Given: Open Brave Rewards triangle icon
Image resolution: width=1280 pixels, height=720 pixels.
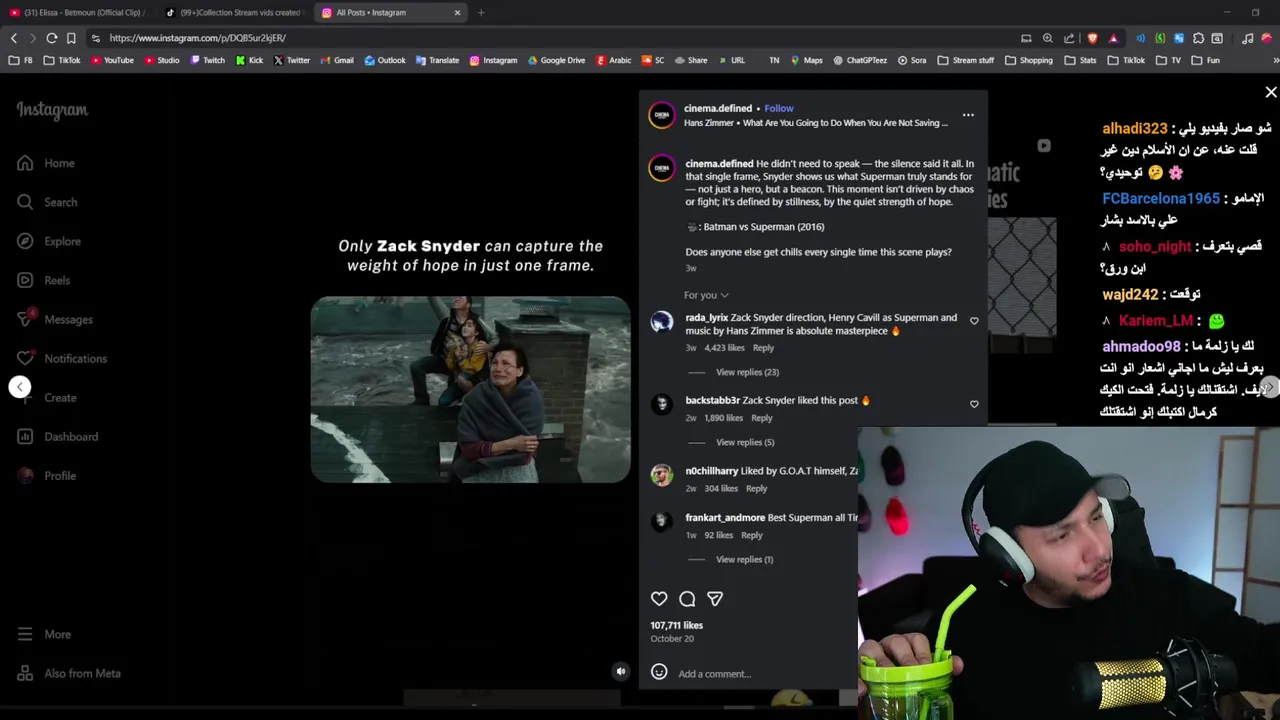Looking at the screenshot, I should [1113, 38].
